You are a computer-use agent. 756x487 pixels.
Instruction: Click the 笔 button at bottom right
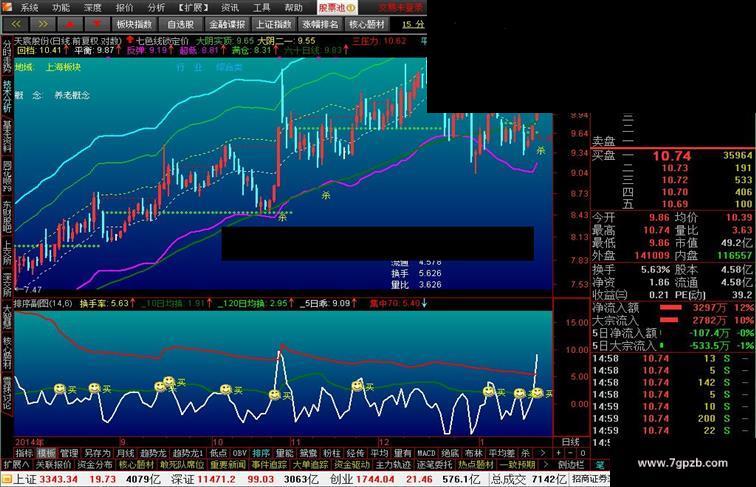point(600,465)
